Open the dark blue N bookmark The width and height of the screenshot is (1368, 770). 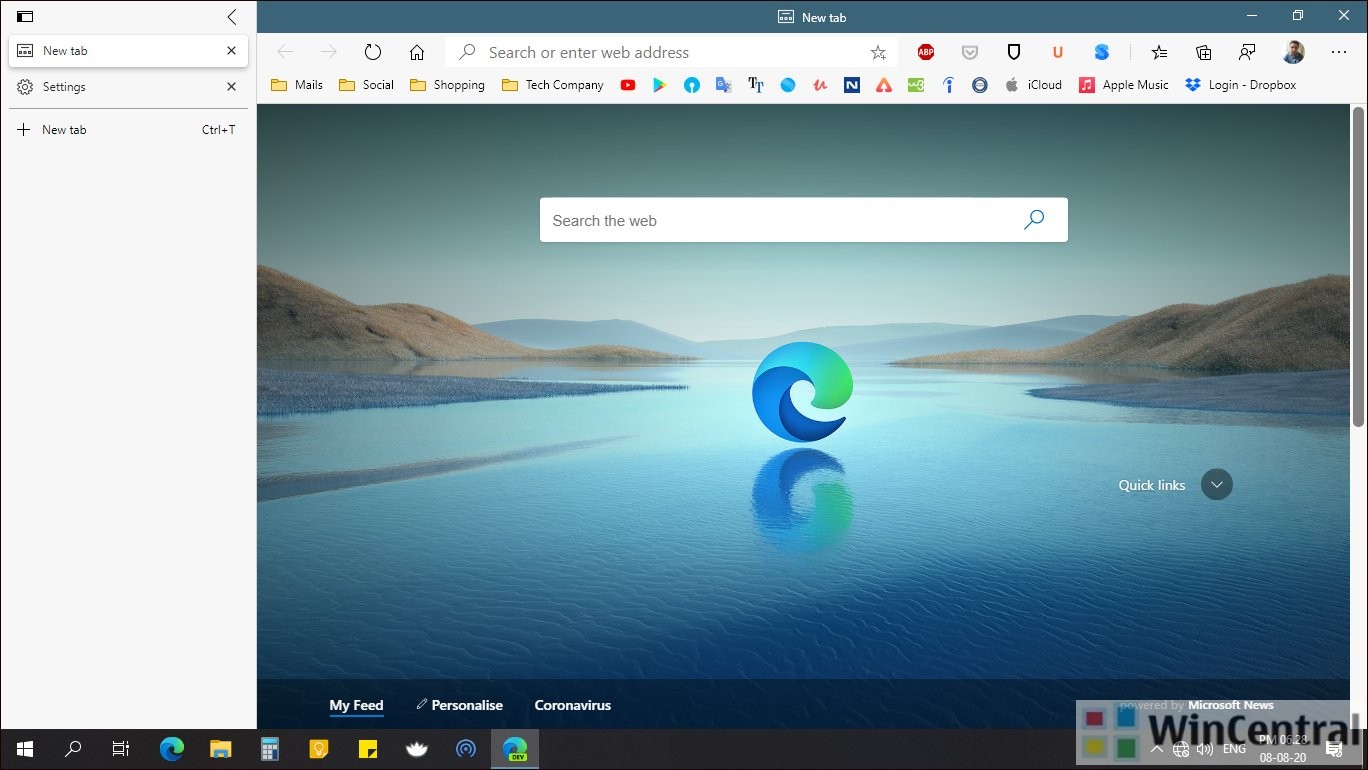point(852,85)
